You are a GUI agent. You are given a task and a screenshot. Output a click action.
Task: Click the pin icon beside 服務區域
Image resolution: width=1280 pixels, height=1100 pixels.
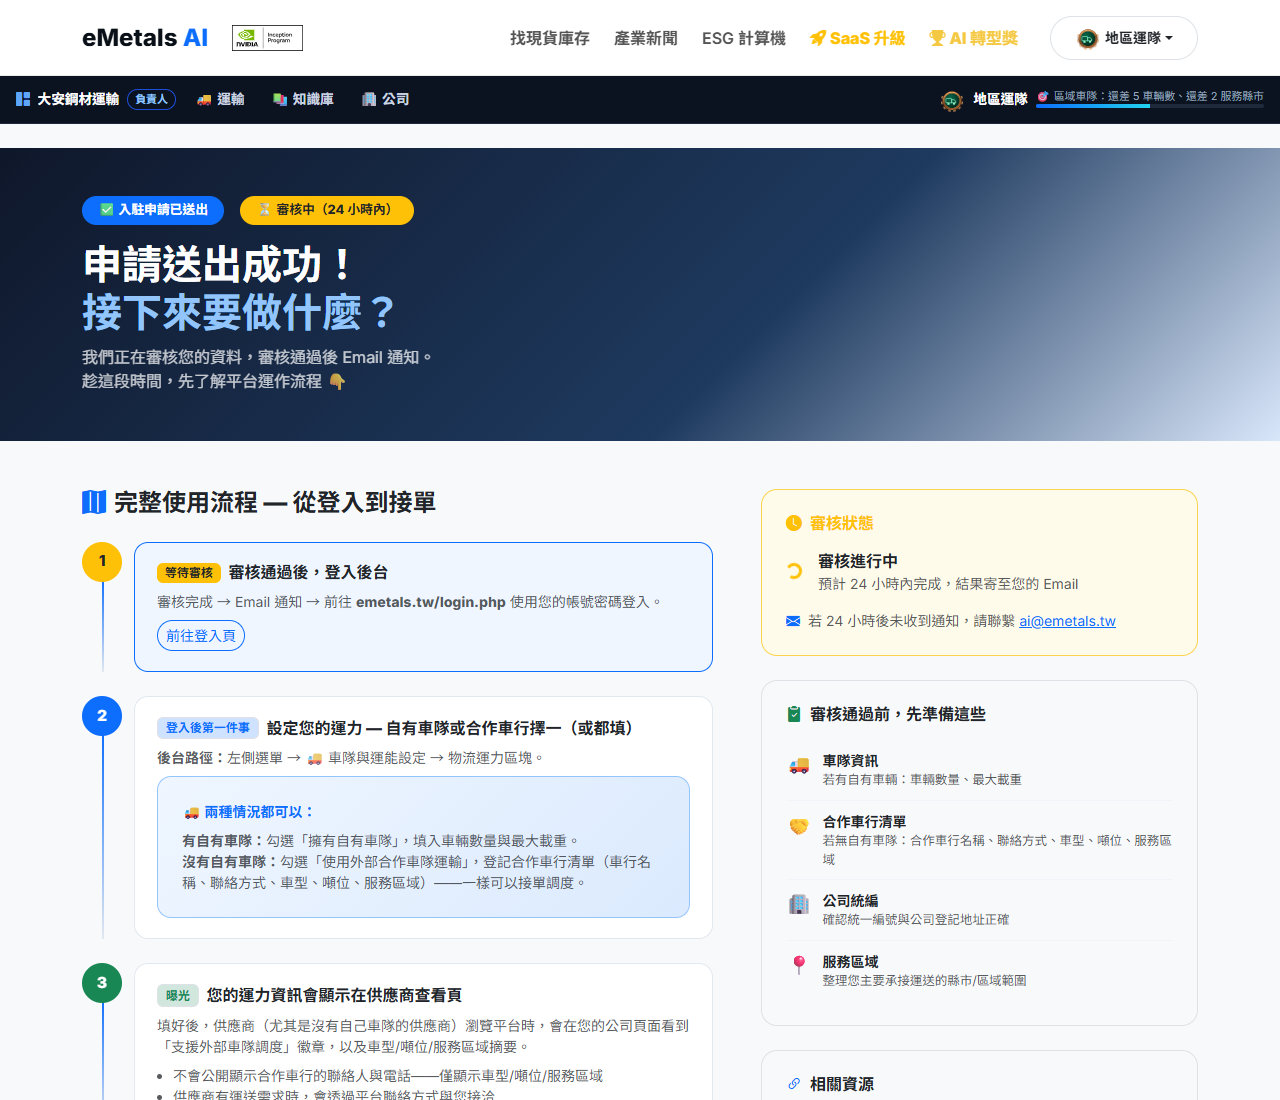pyautogui.click(x=799, y=966)
